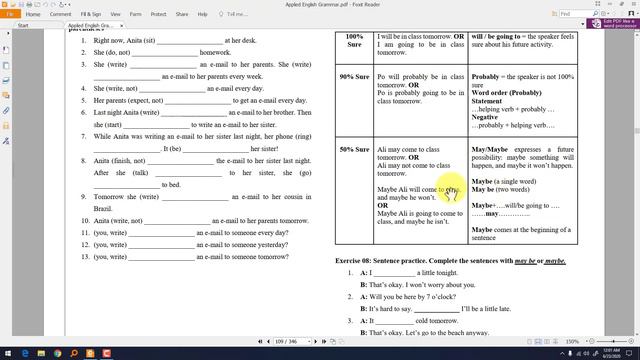Open the Share ribbon tab

[182, 14]
